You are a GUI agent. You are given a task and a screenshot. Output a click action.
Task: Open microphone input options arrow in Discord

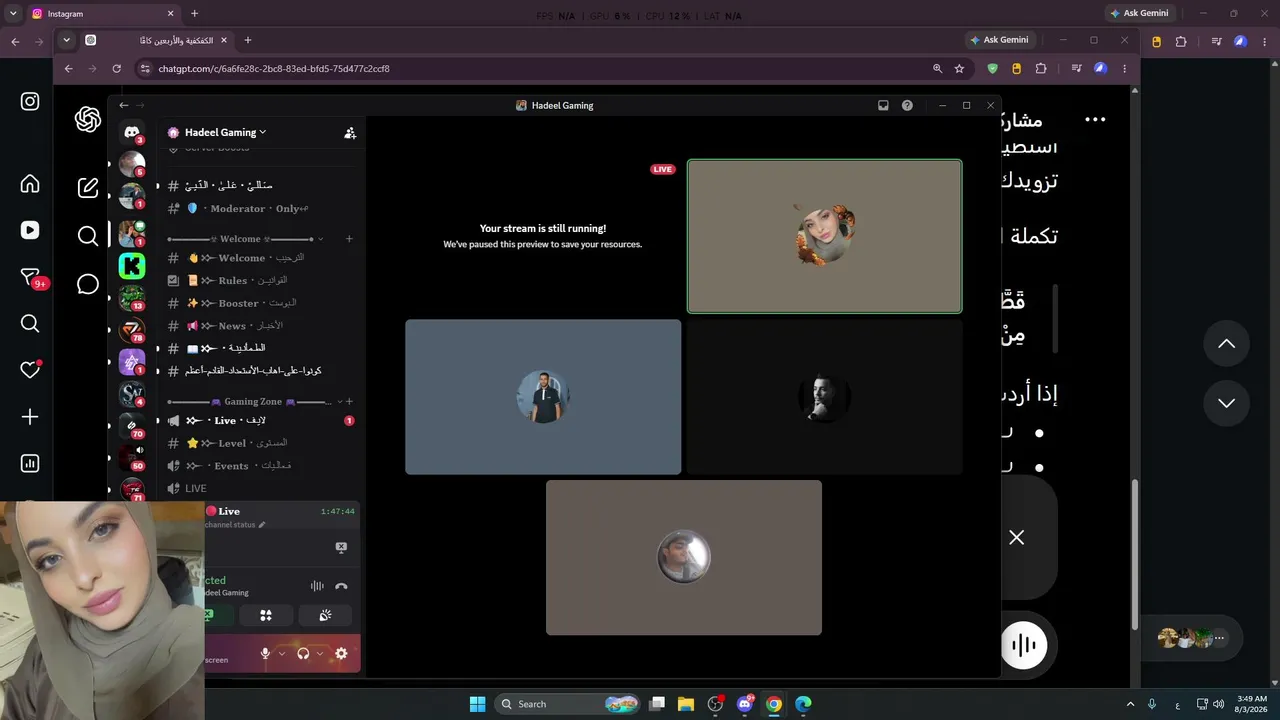pyautogui.click(x=282, y=653)
